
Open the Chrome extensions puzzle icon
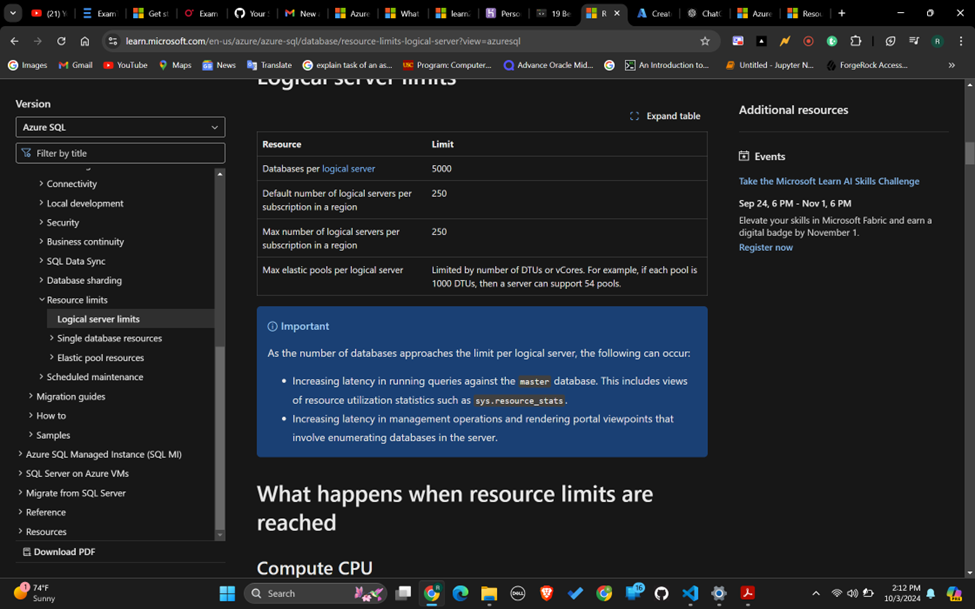[856, 41]
